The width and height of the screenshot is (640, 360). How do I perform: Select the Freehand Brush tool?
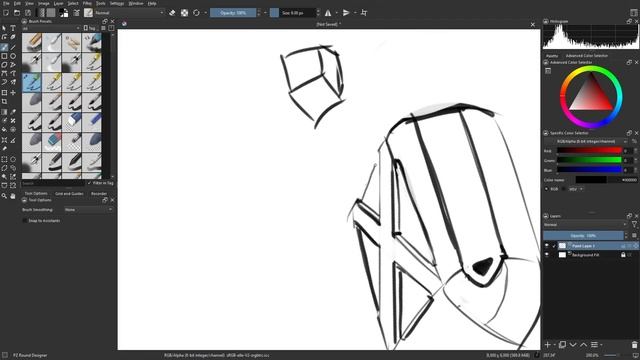click(4, 47)
